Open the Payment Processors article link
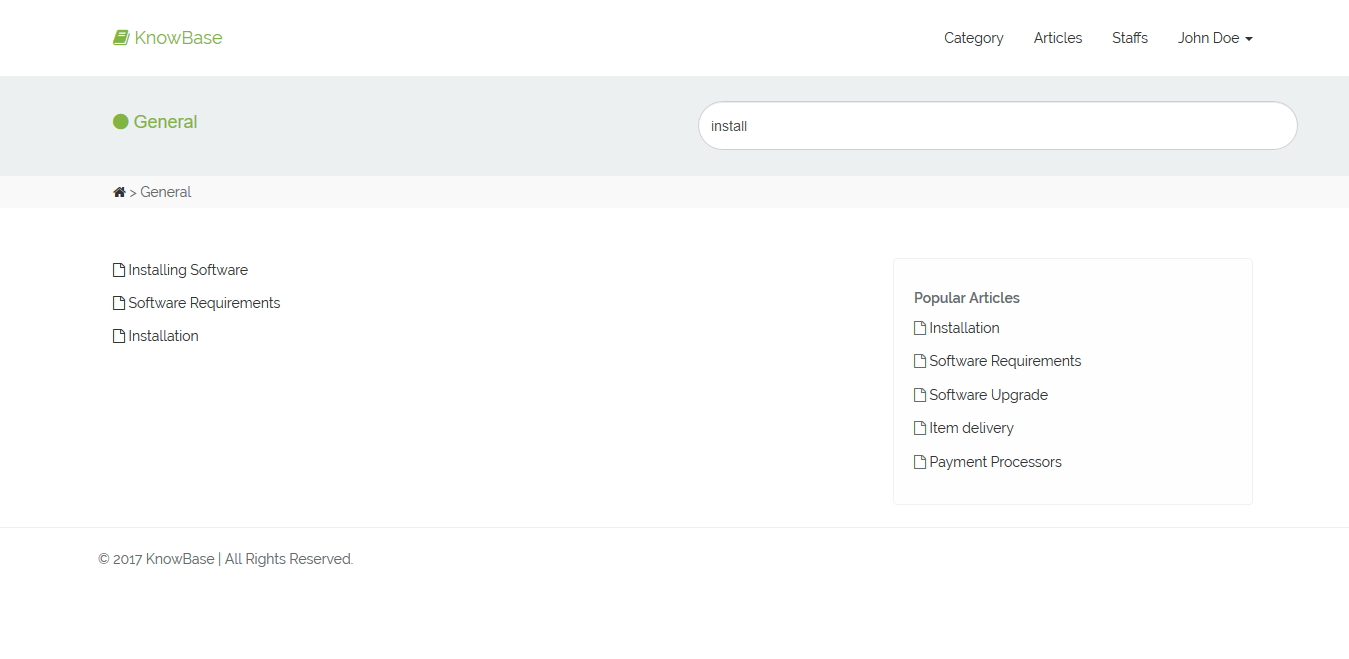1349x659 pixels. point(995,462)
